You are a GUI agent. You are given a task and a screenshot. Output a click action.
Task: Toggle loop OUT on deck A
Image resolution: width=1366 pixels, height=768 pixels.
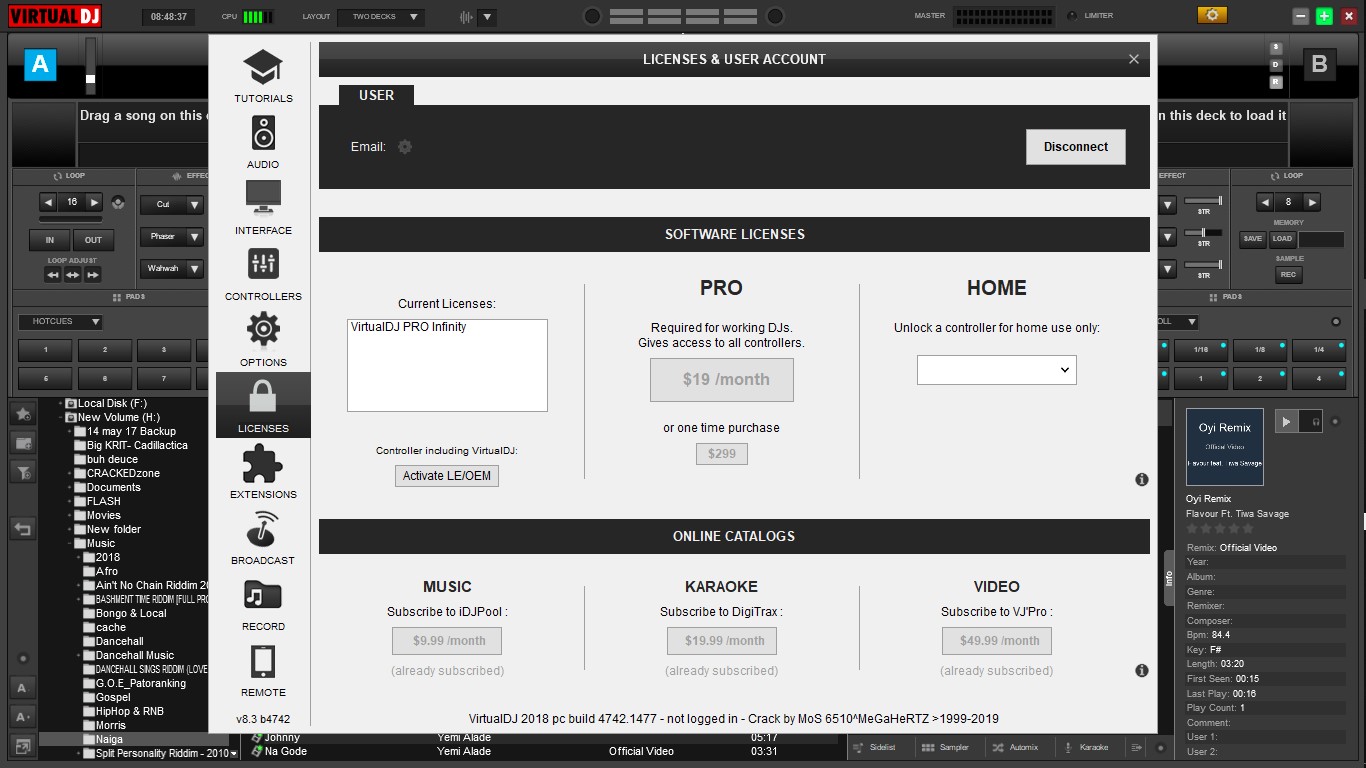point(93,240)
